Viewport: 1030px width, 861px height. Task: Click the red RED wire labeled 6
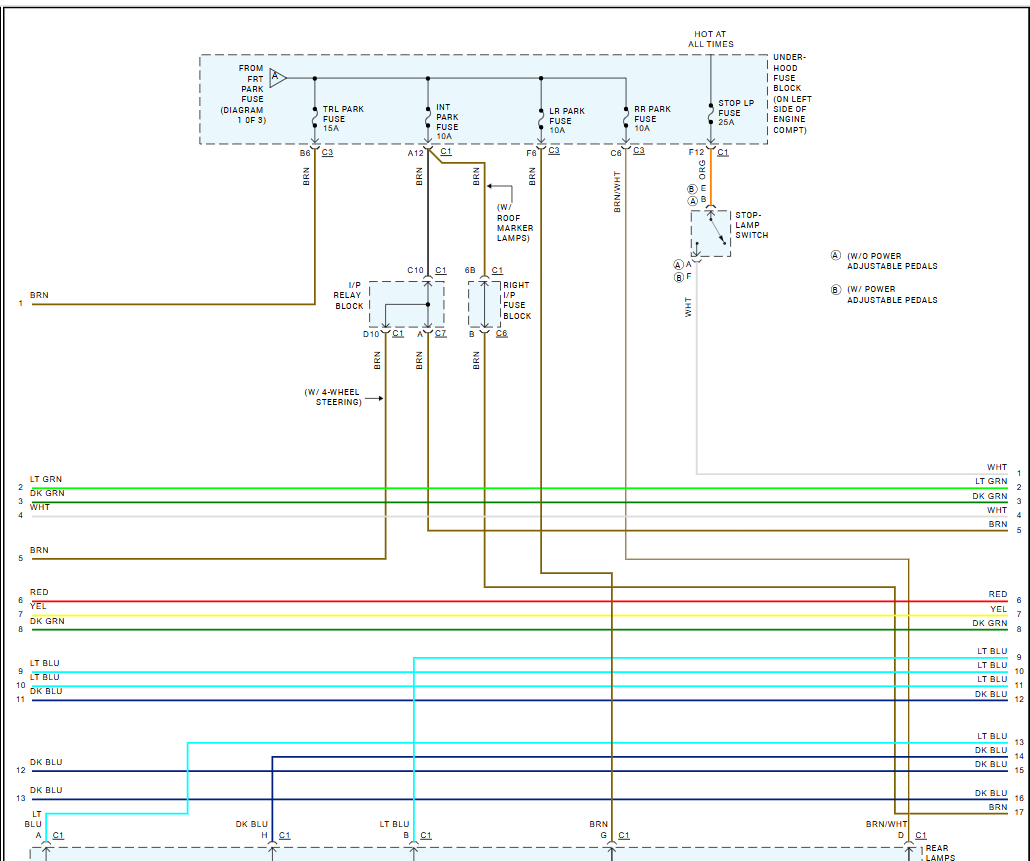[519, 601]
